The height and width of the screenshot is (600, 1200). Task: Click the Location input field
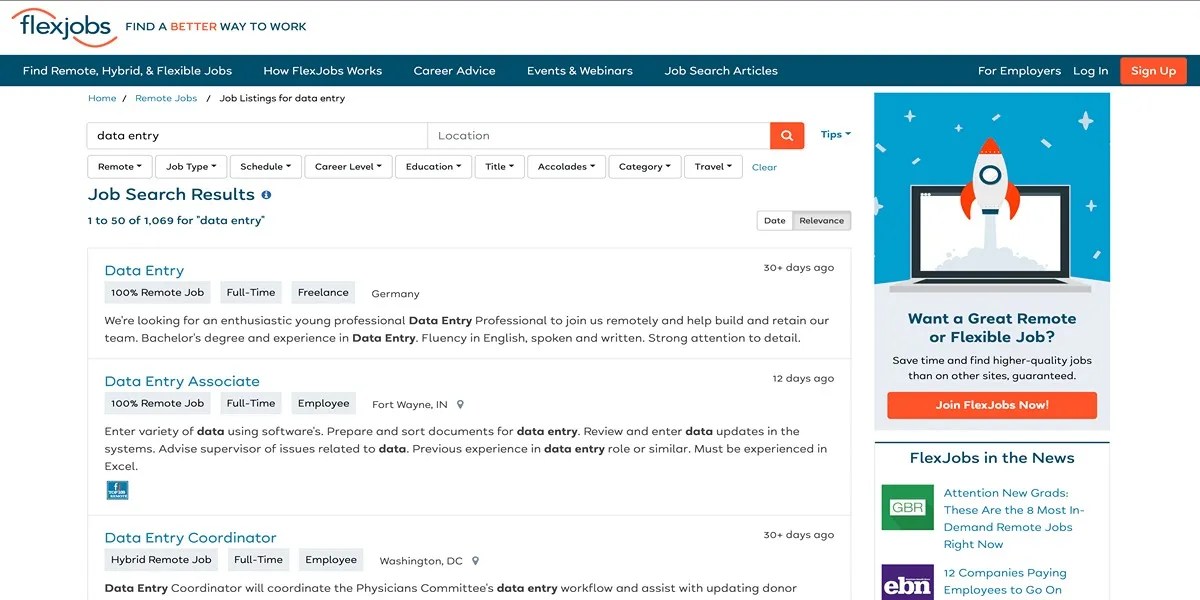(600, 135)
